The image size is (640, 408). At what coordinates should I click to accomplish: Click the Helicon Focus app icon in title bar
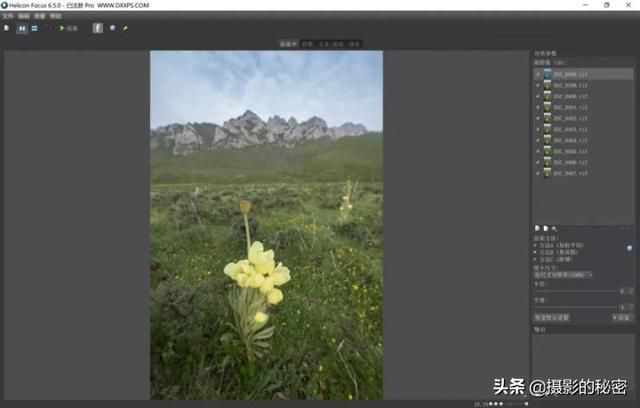tap(4, 5)
